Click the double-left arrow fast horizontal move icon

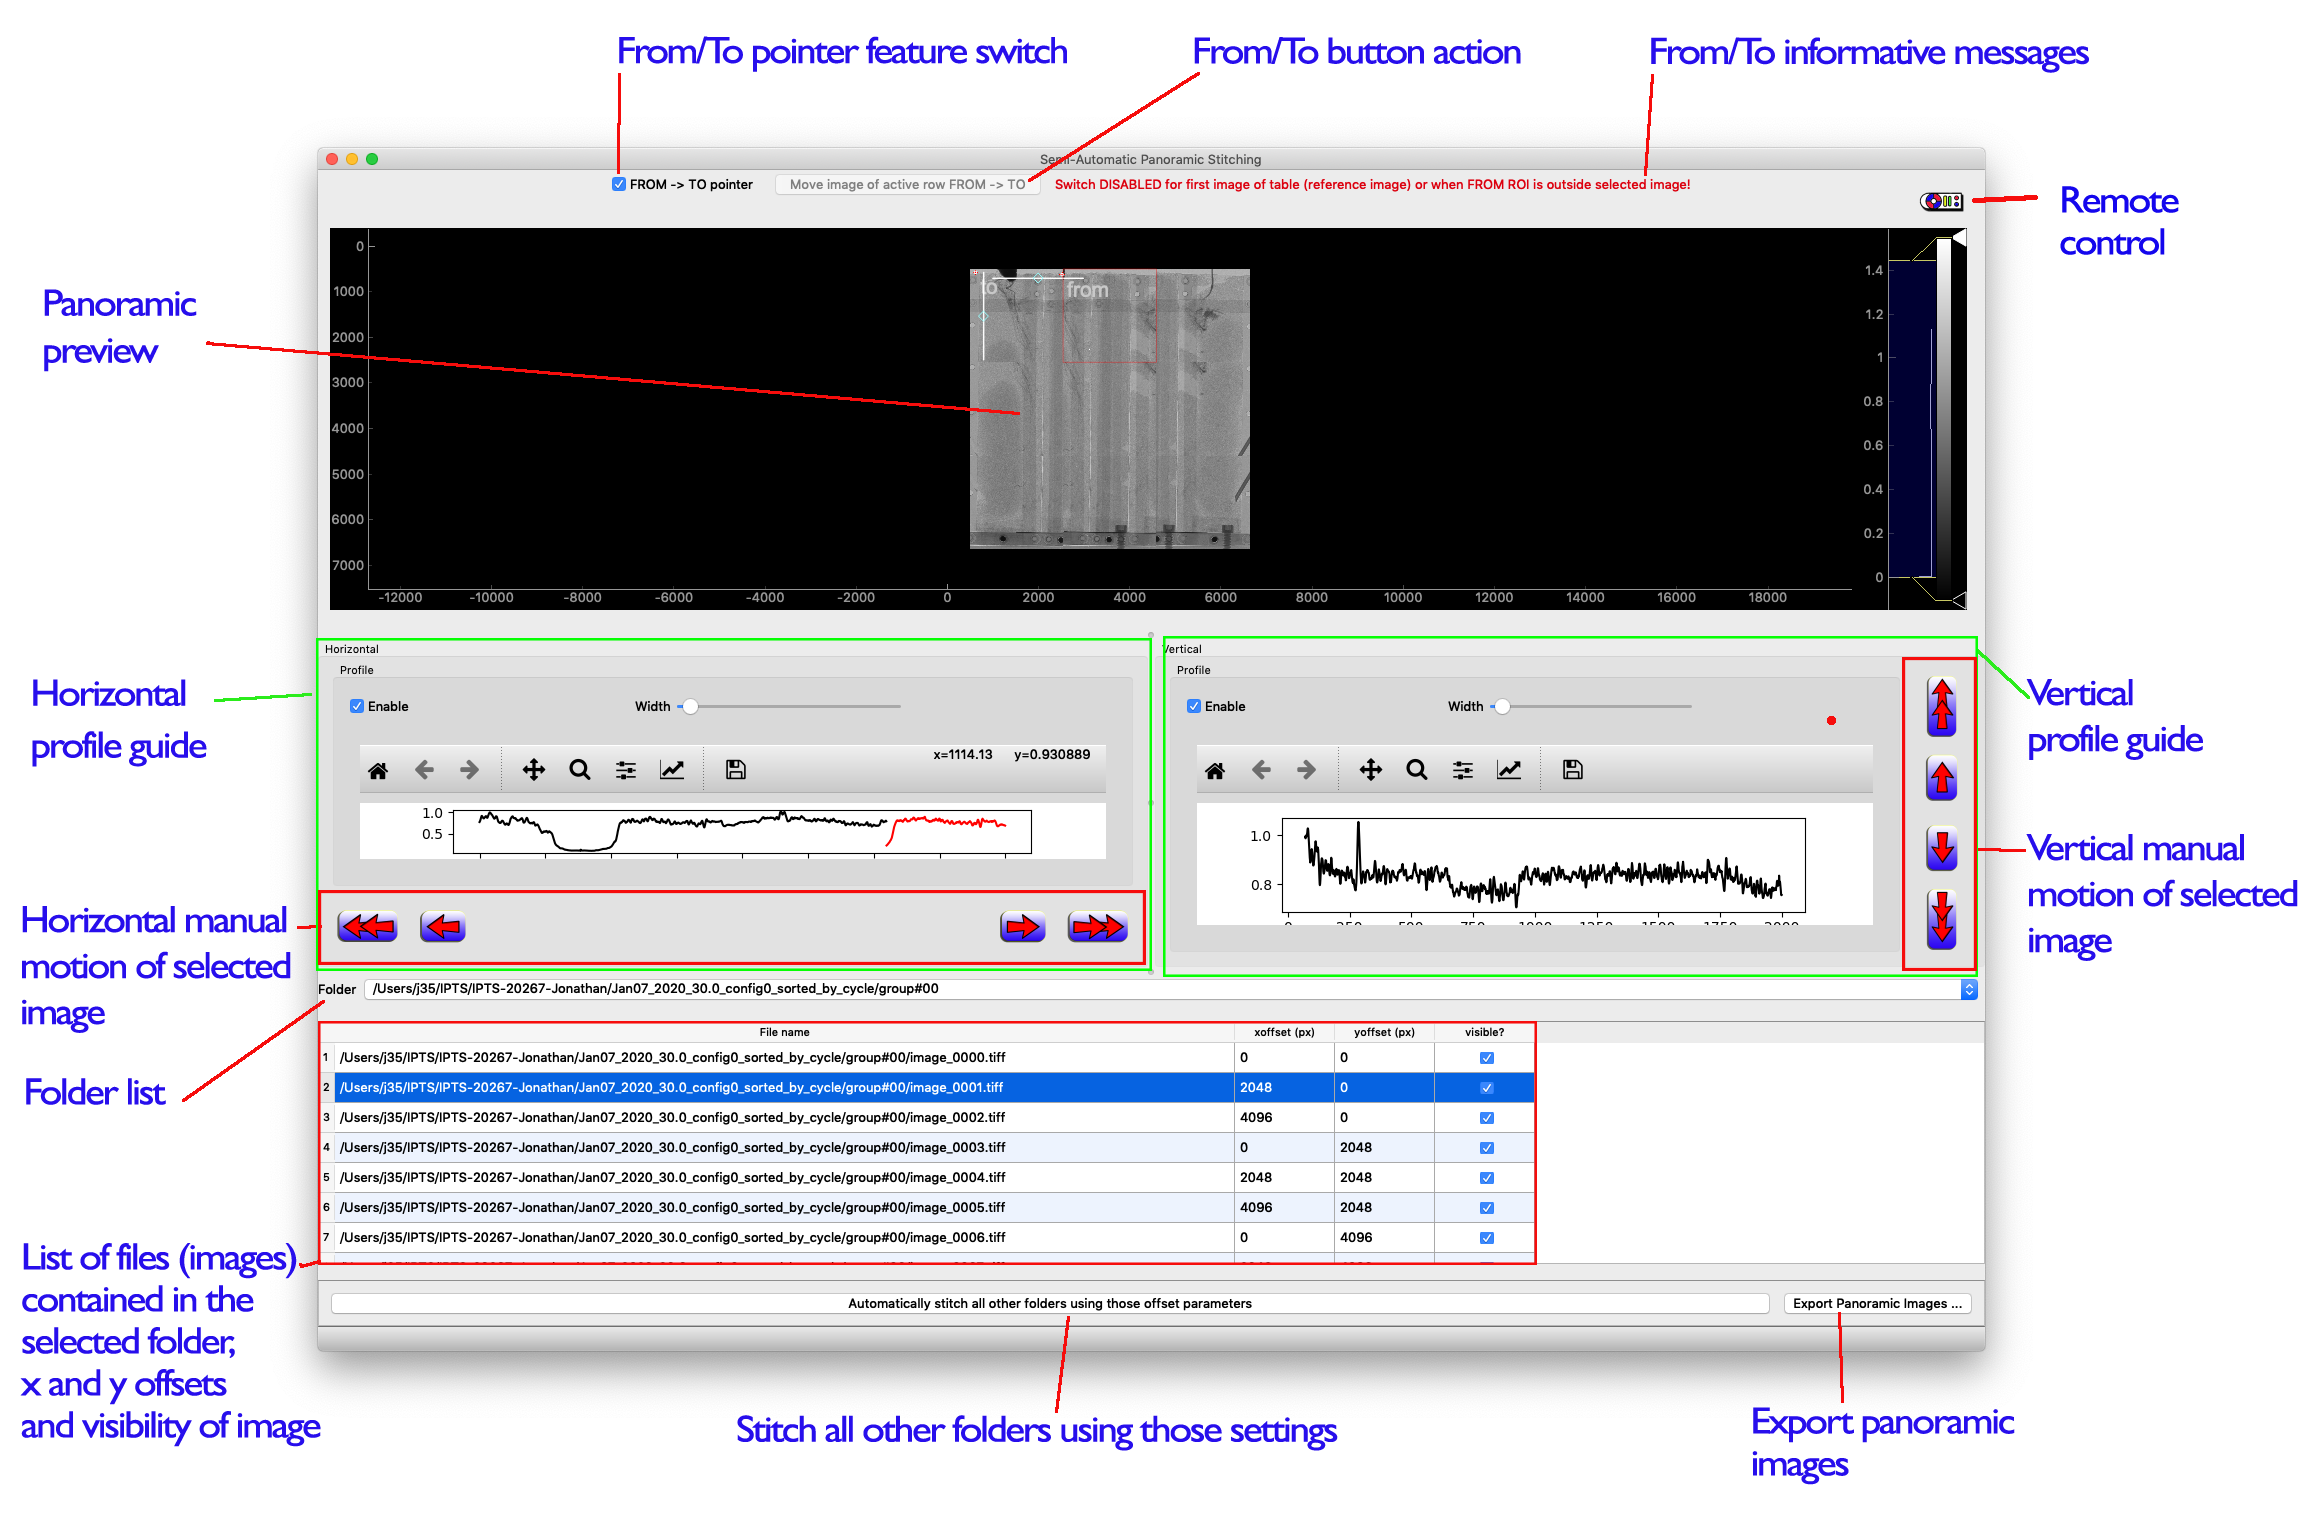(x=367, y=927)
